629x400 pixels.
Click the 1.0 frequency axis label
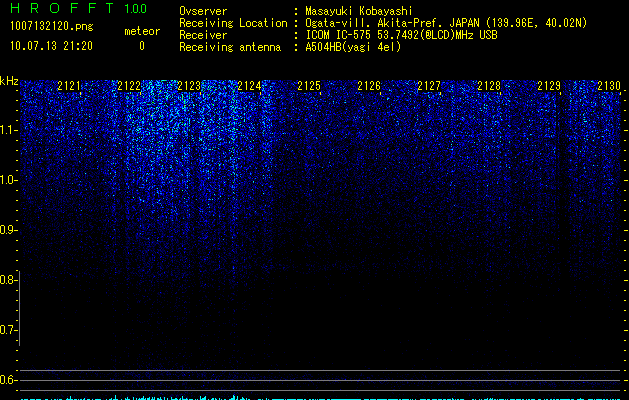8,180
